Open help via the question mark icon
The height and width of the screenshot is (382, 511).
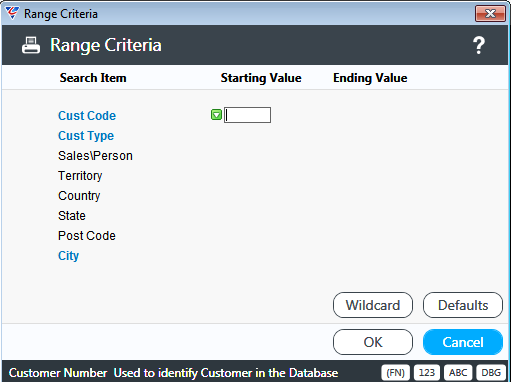479,45
